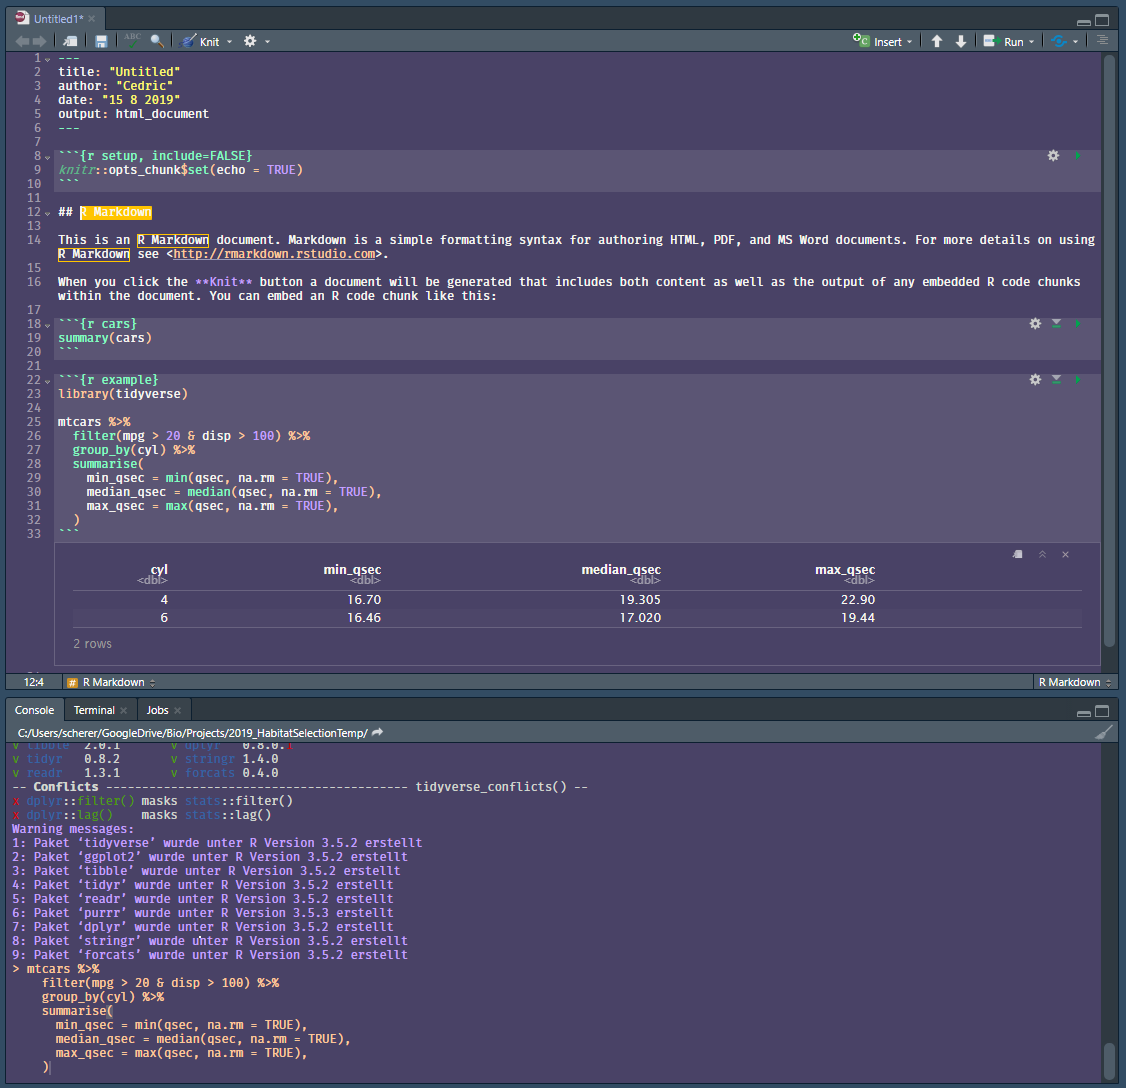Open publish options dropdown arrow

point(1075,42)
